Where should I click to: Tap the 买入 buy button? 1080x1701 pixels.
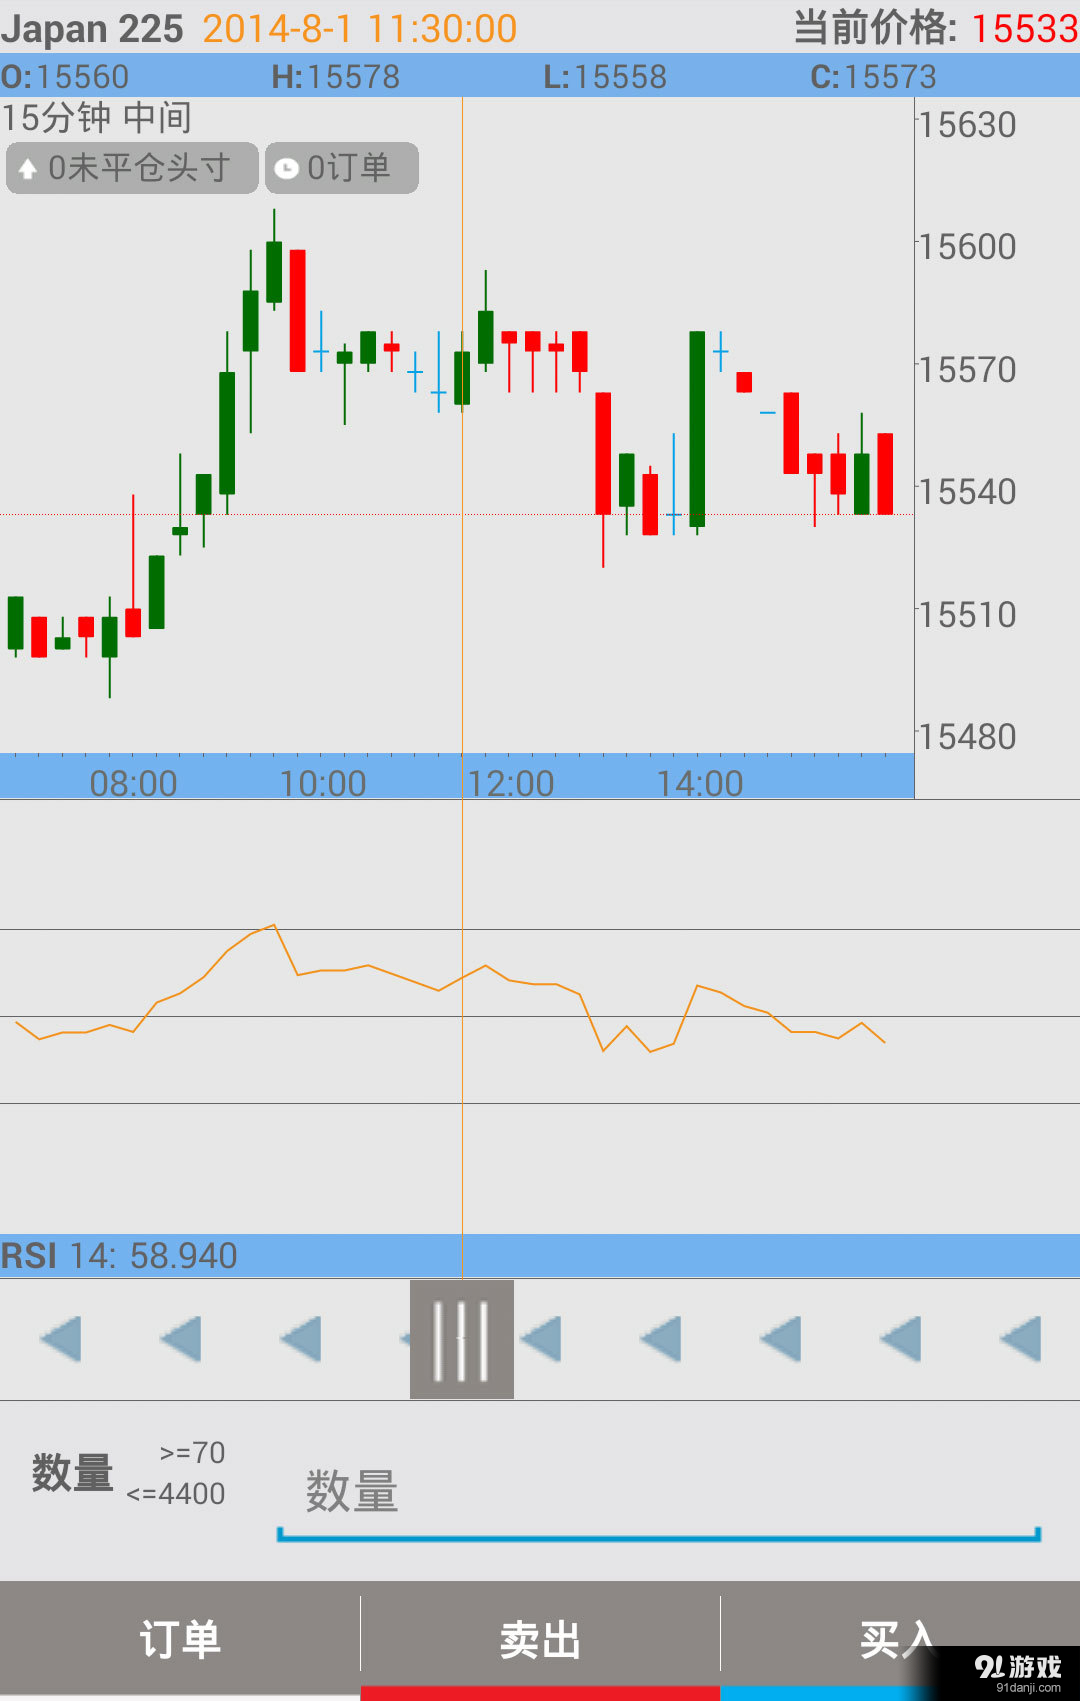click(900, 1640)
